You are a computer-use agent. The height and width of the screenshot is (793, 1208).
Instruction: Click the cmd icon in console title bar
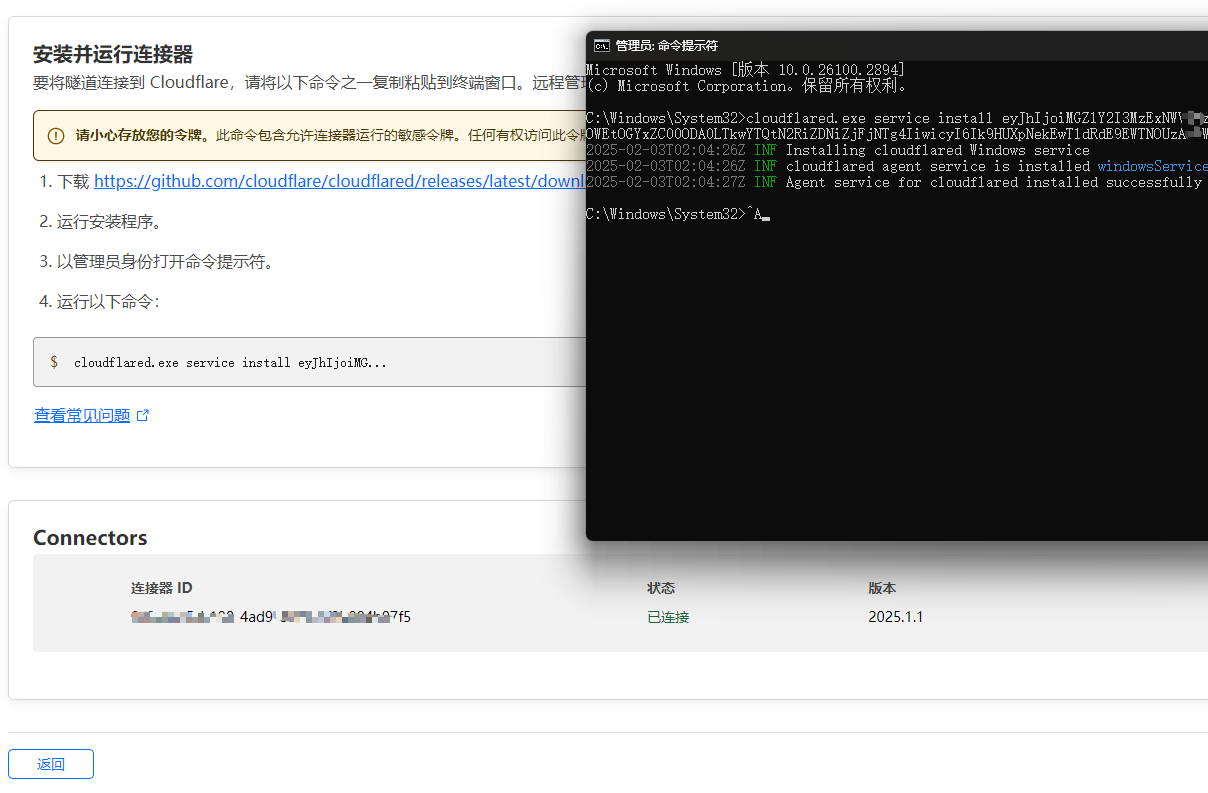[601, 45]
